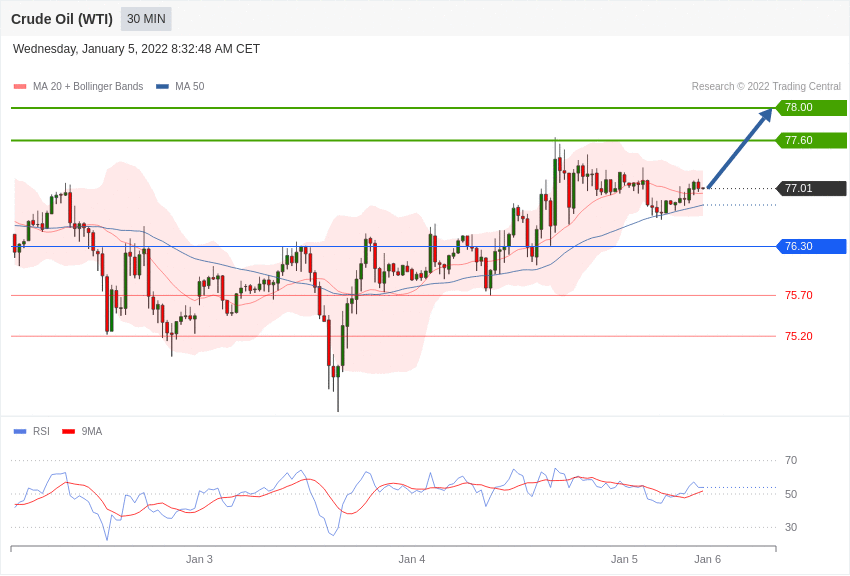Image resolution: width=850 pixels, height=576 pixels.
Task: Click the MA 20 + Bollinger Bands legend swatch
Action: coord(20,86)
